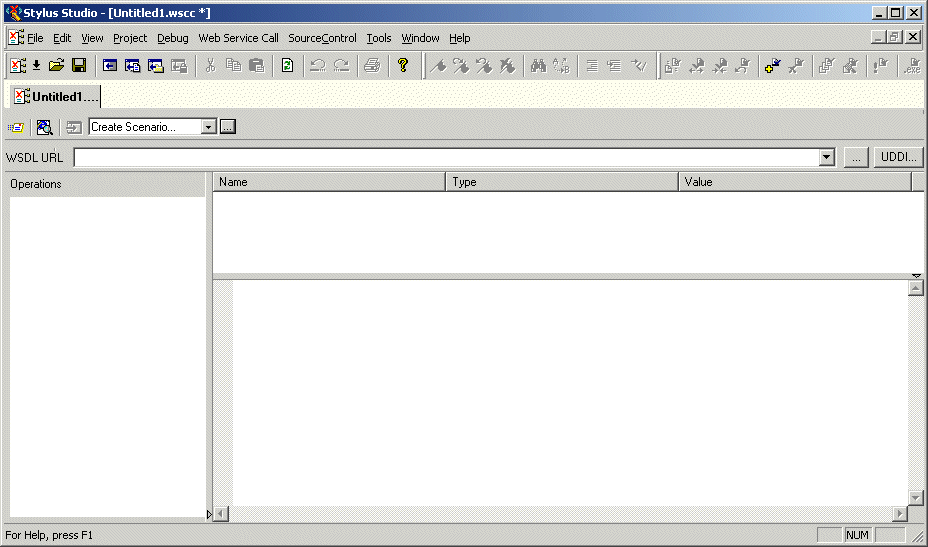Click into the WSDL URL input field
Screen dimensions: 928x547
[445, 158]
